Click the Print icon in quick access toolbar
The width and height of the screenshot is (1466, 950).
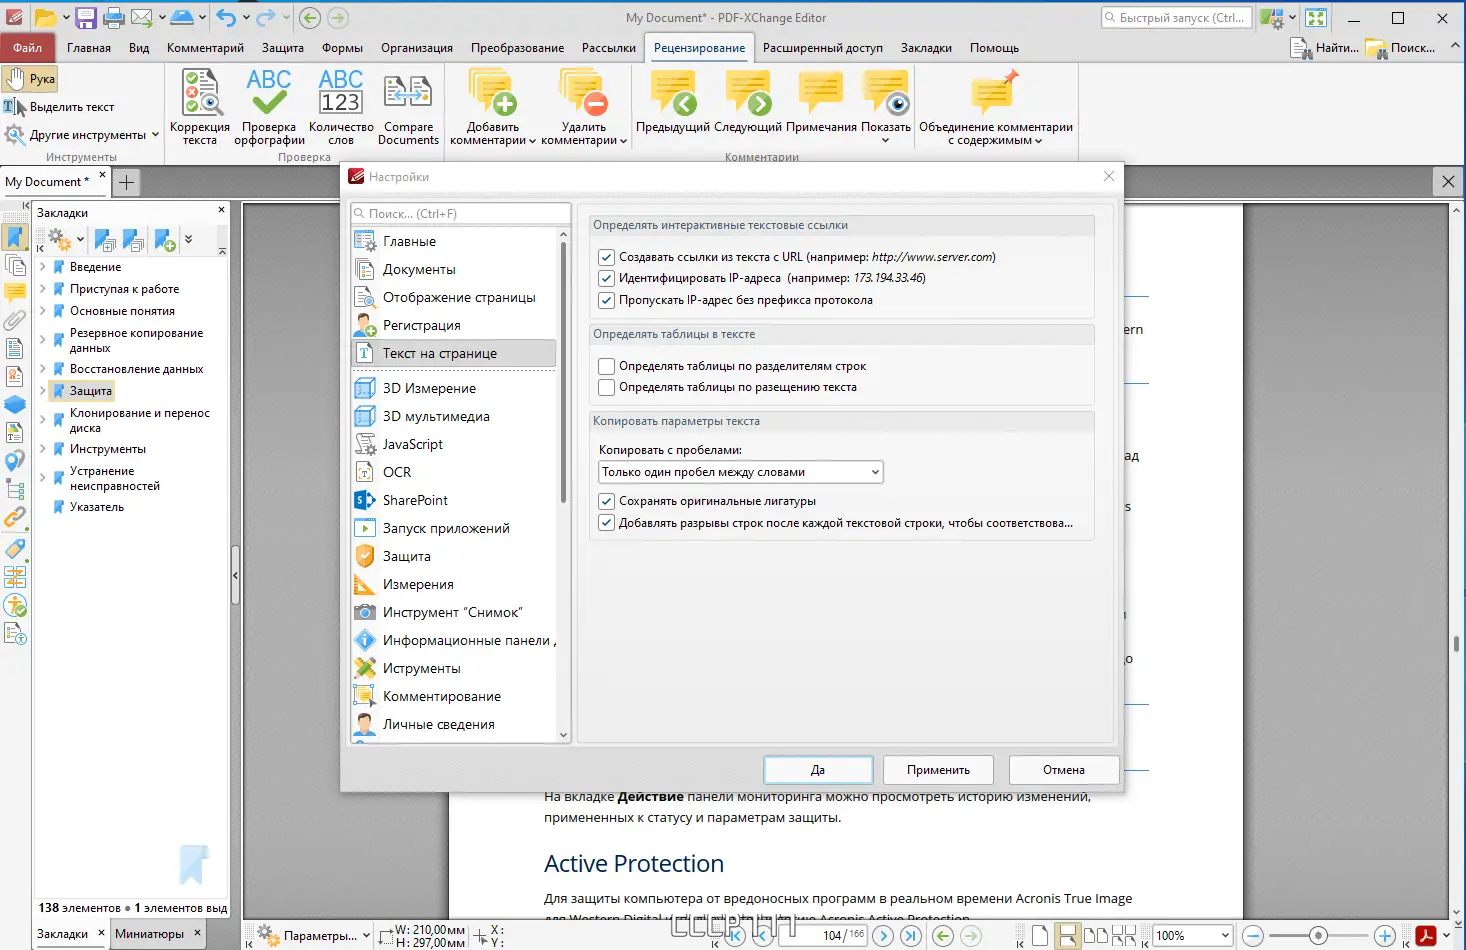coord(113,17)
